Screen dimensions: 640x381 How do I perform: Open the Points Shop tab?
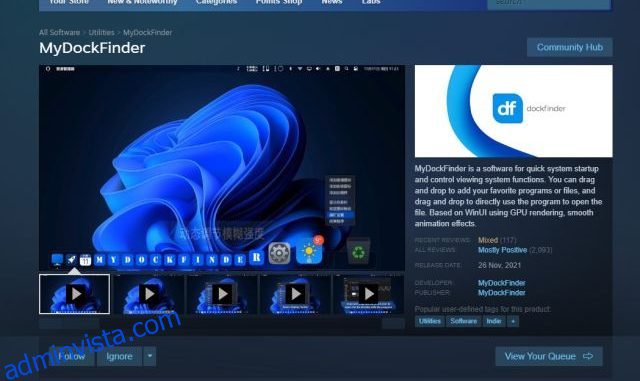(x=279, y=2)
